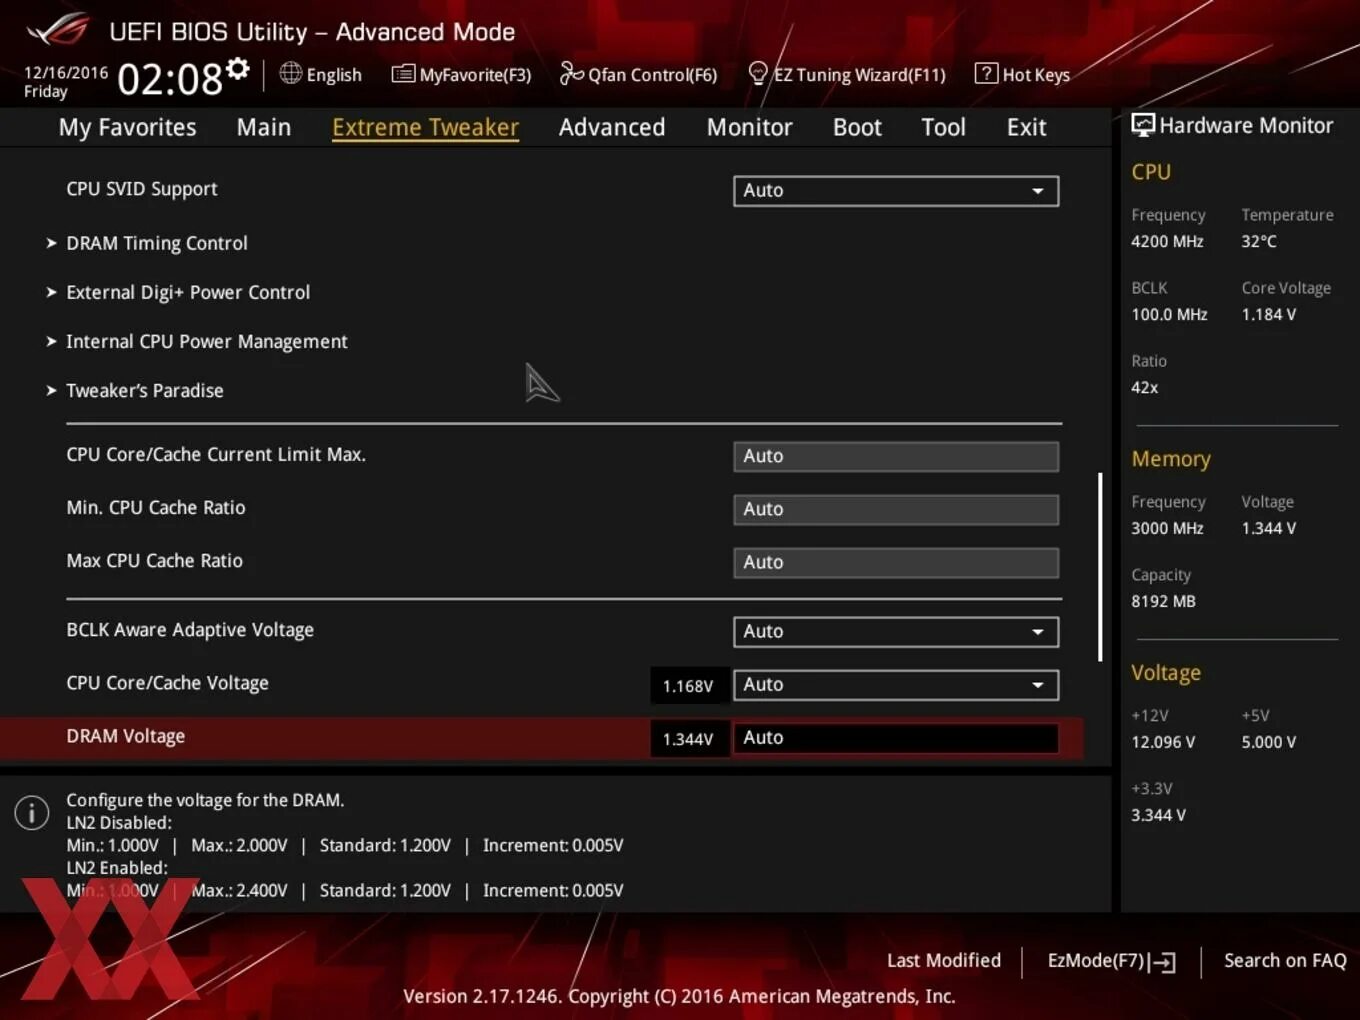
Task: Click the globe language icon
Action: tap(290, 73)
